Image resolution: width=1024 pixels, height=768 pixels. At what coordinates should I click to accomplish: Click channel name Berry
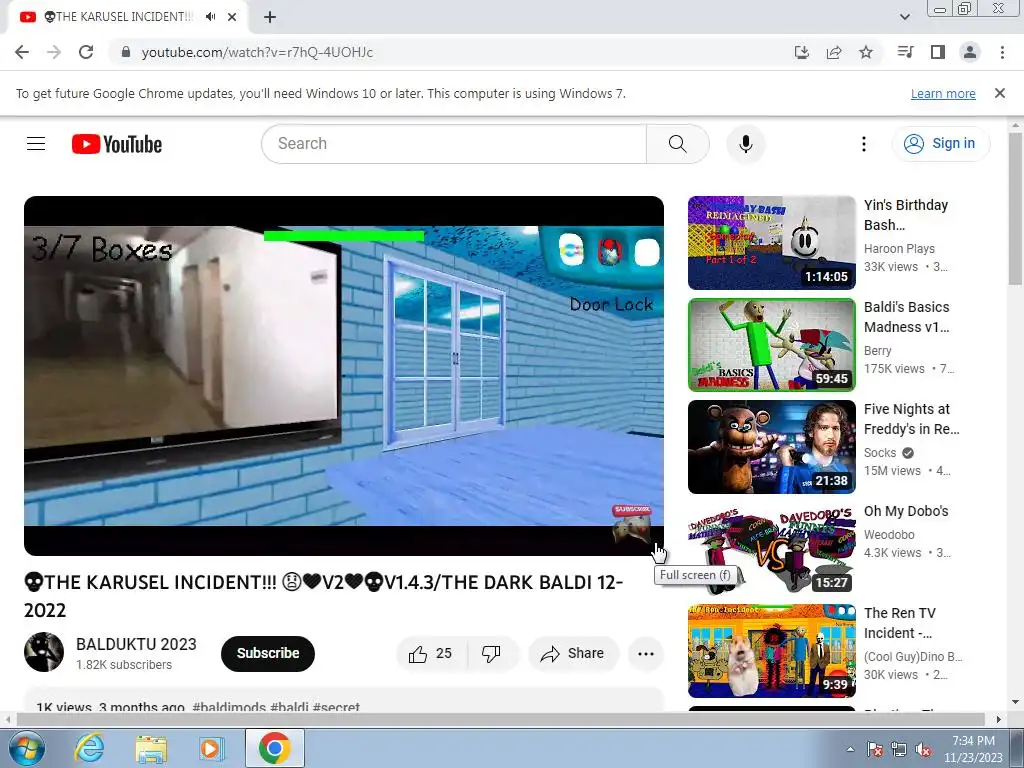877,351
